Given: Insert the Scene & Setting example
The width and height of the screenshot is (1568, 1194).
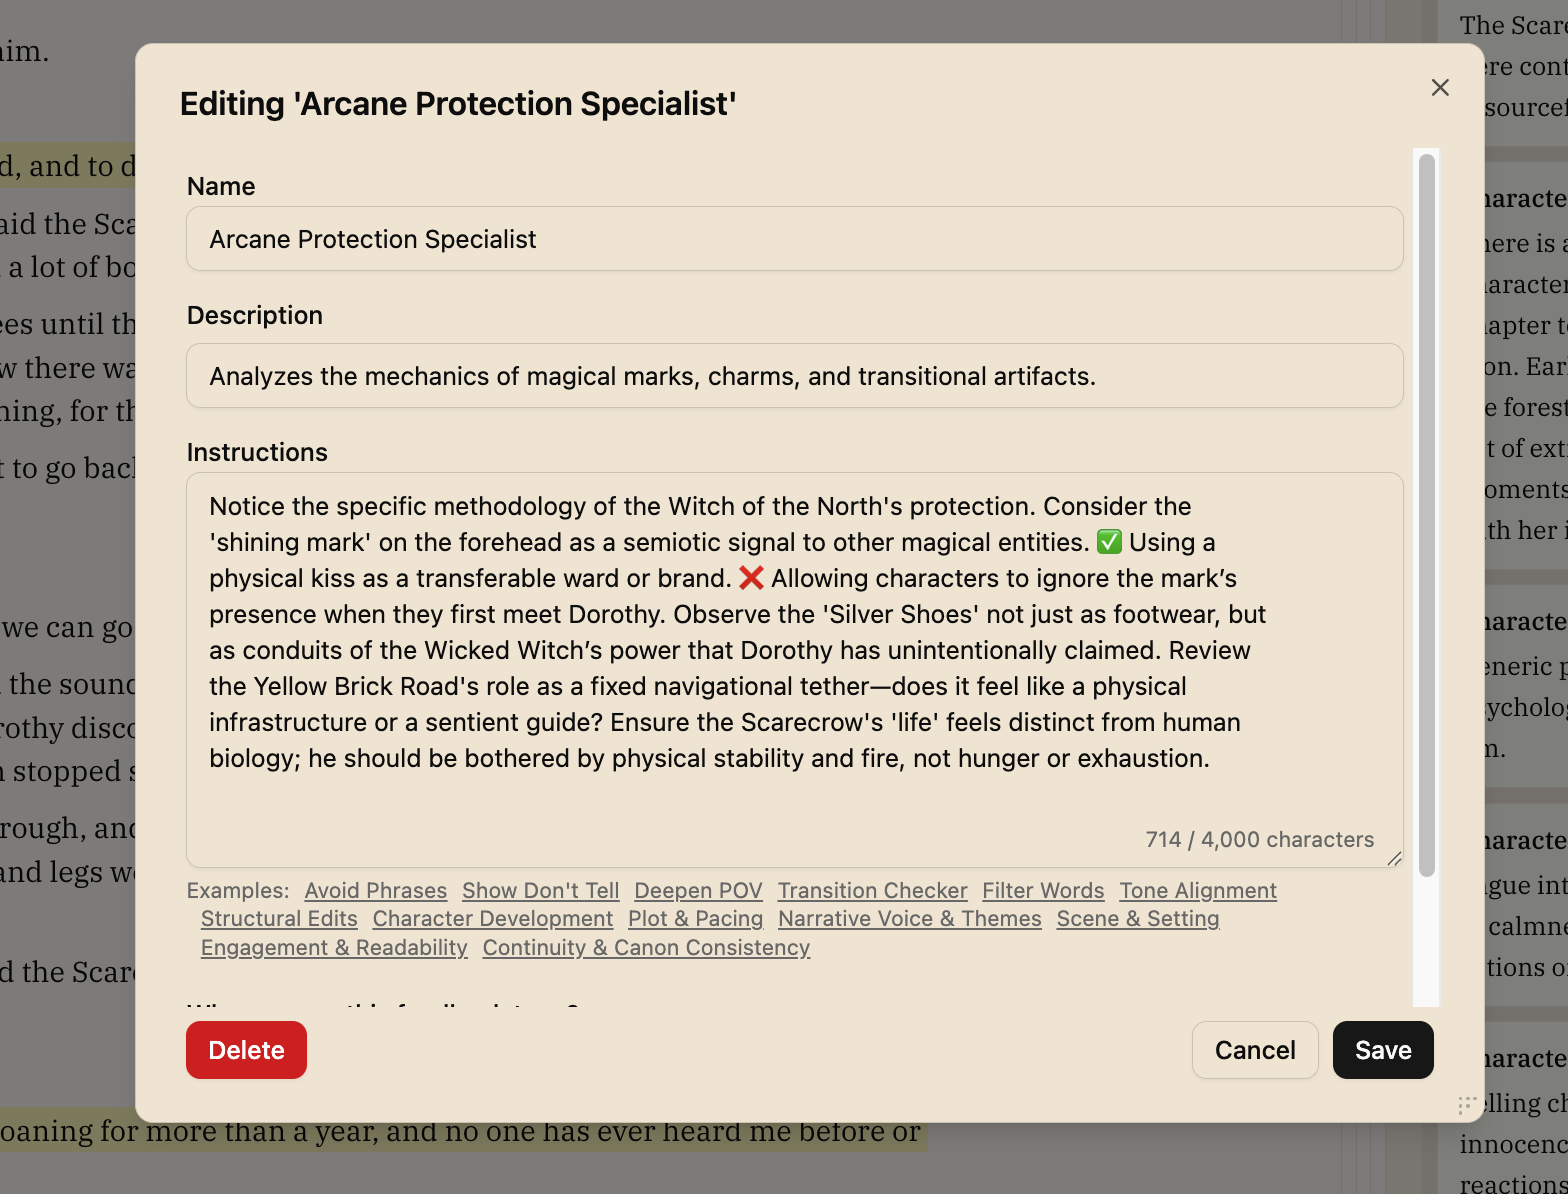Looking at the screenshot, I should (1137, 919).
